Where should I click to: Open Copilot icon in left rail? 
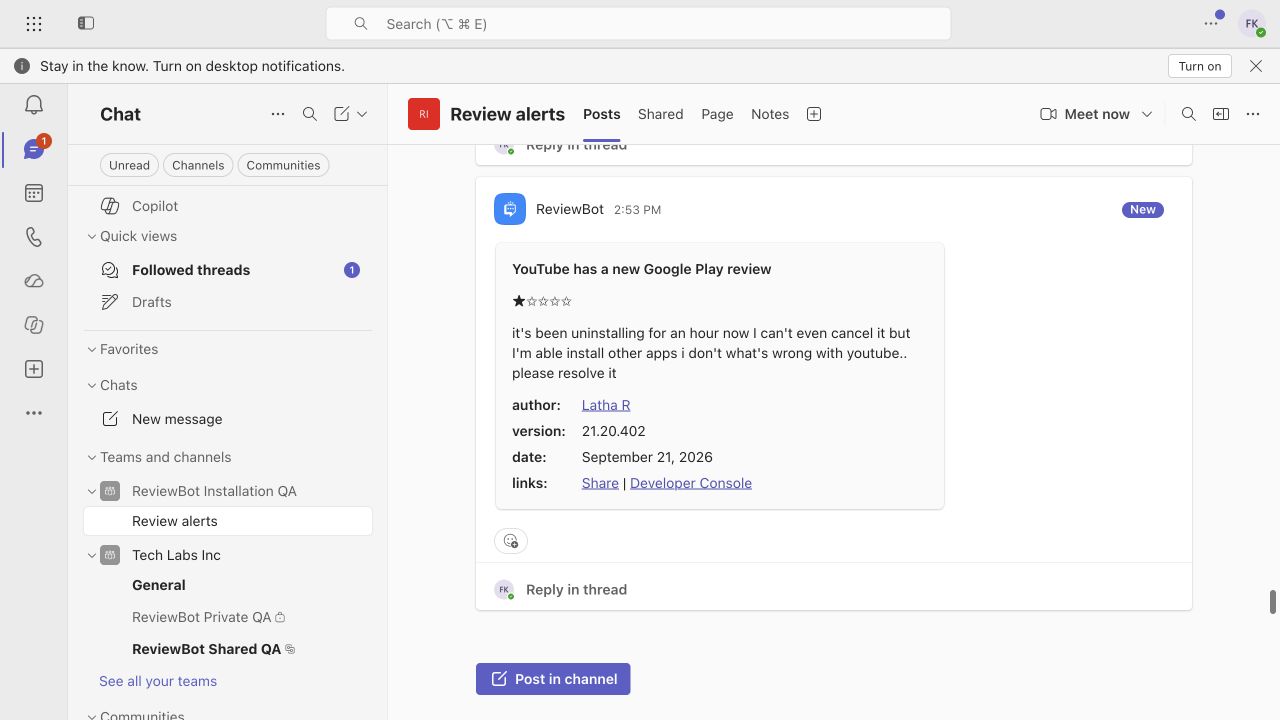tap(34, 325)
